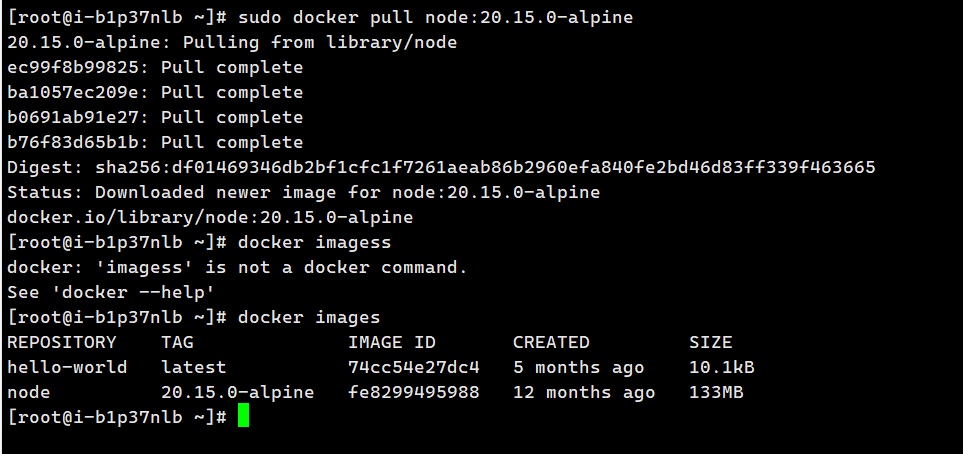Click the green cursor block at the prompt

(x=243, y=417)
